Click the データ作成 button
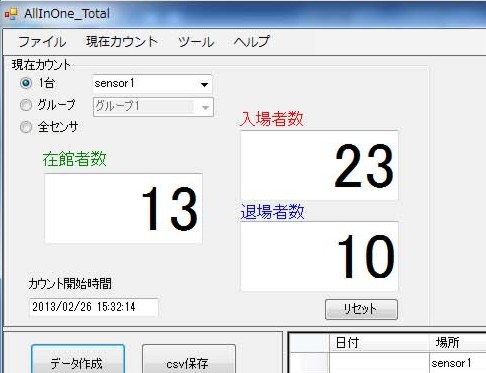 point(78,359)
